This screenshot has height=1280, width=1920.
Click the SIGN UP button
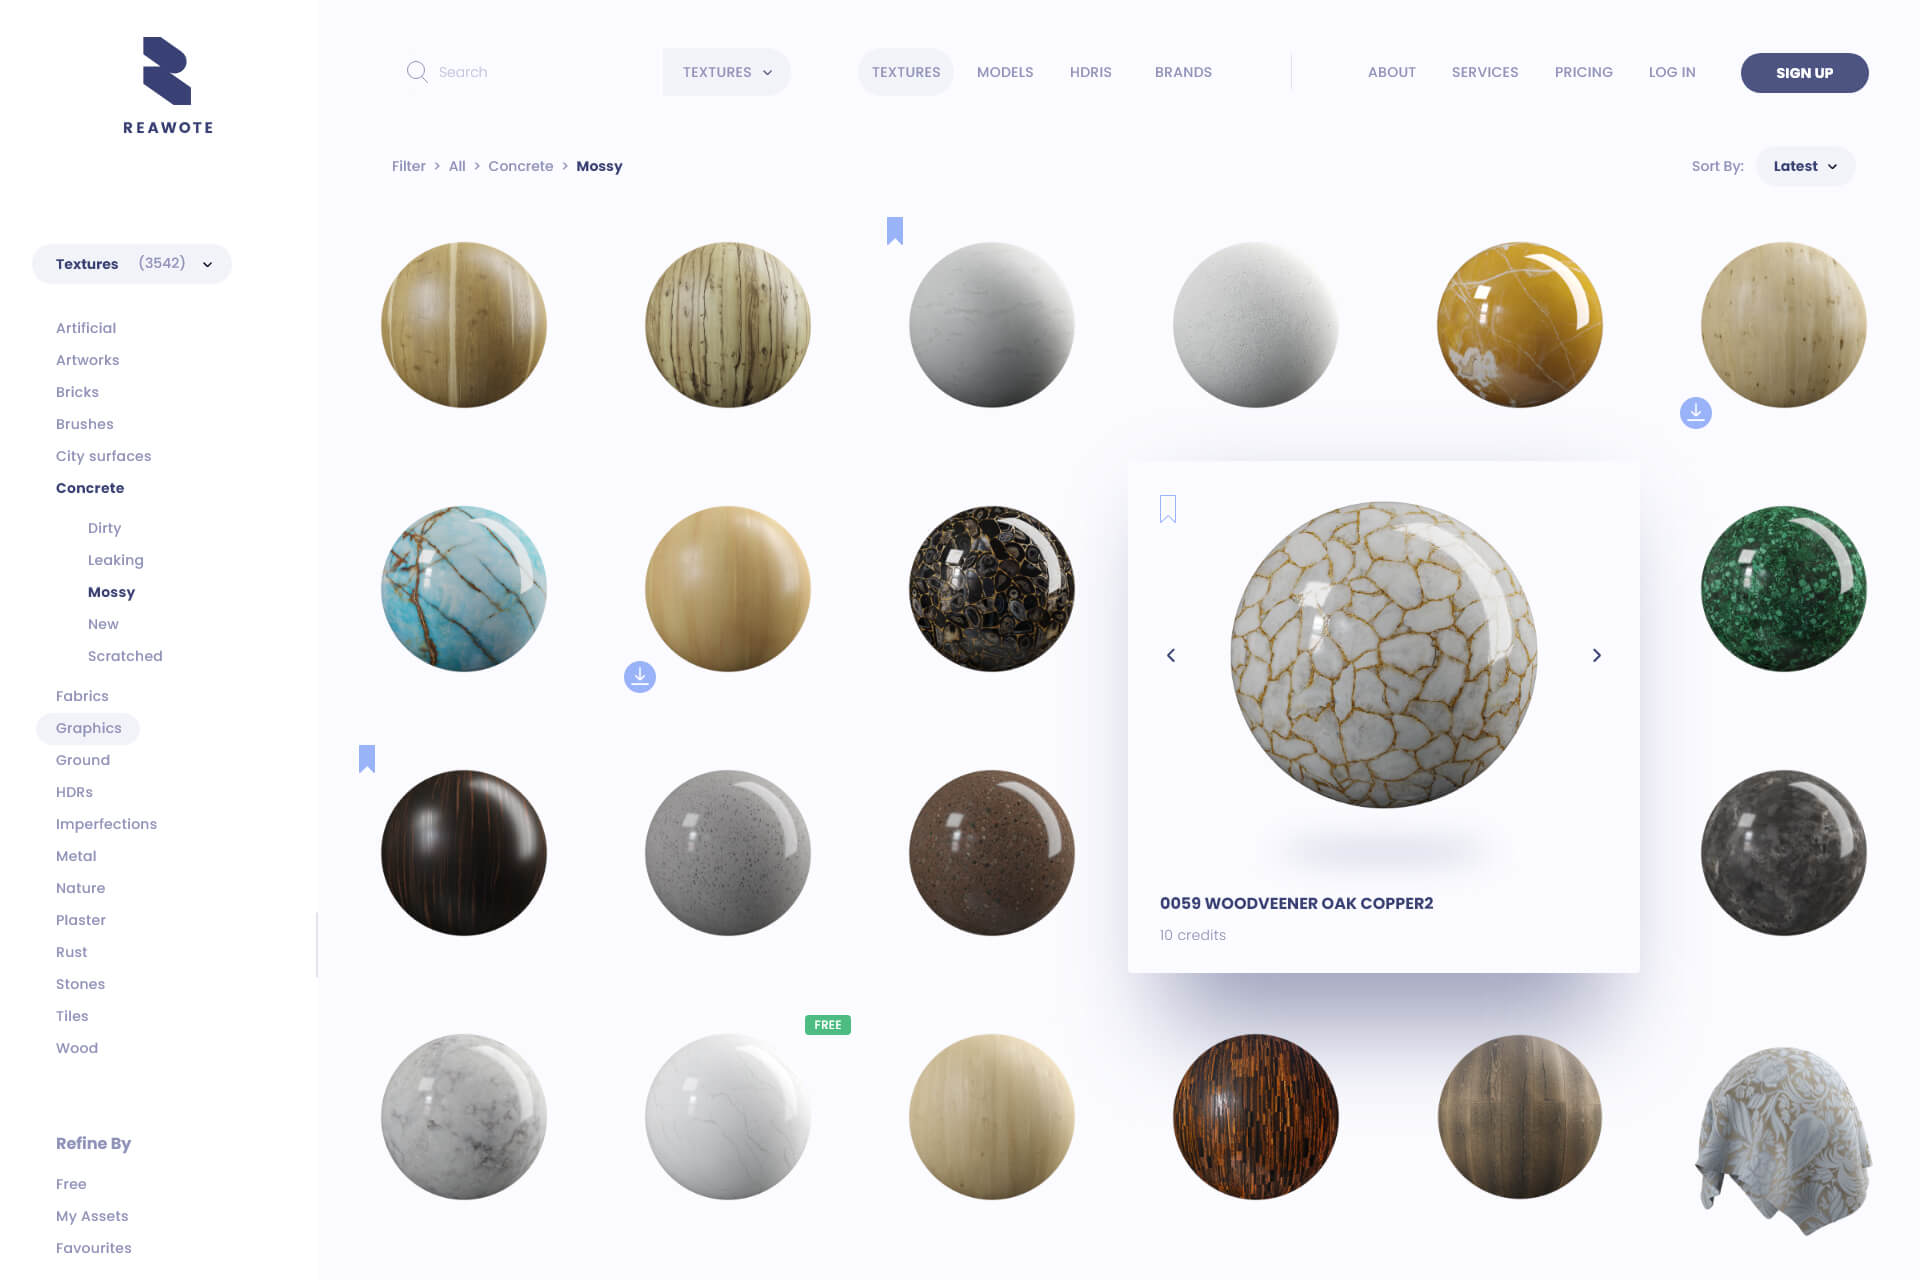[1804, 73]
